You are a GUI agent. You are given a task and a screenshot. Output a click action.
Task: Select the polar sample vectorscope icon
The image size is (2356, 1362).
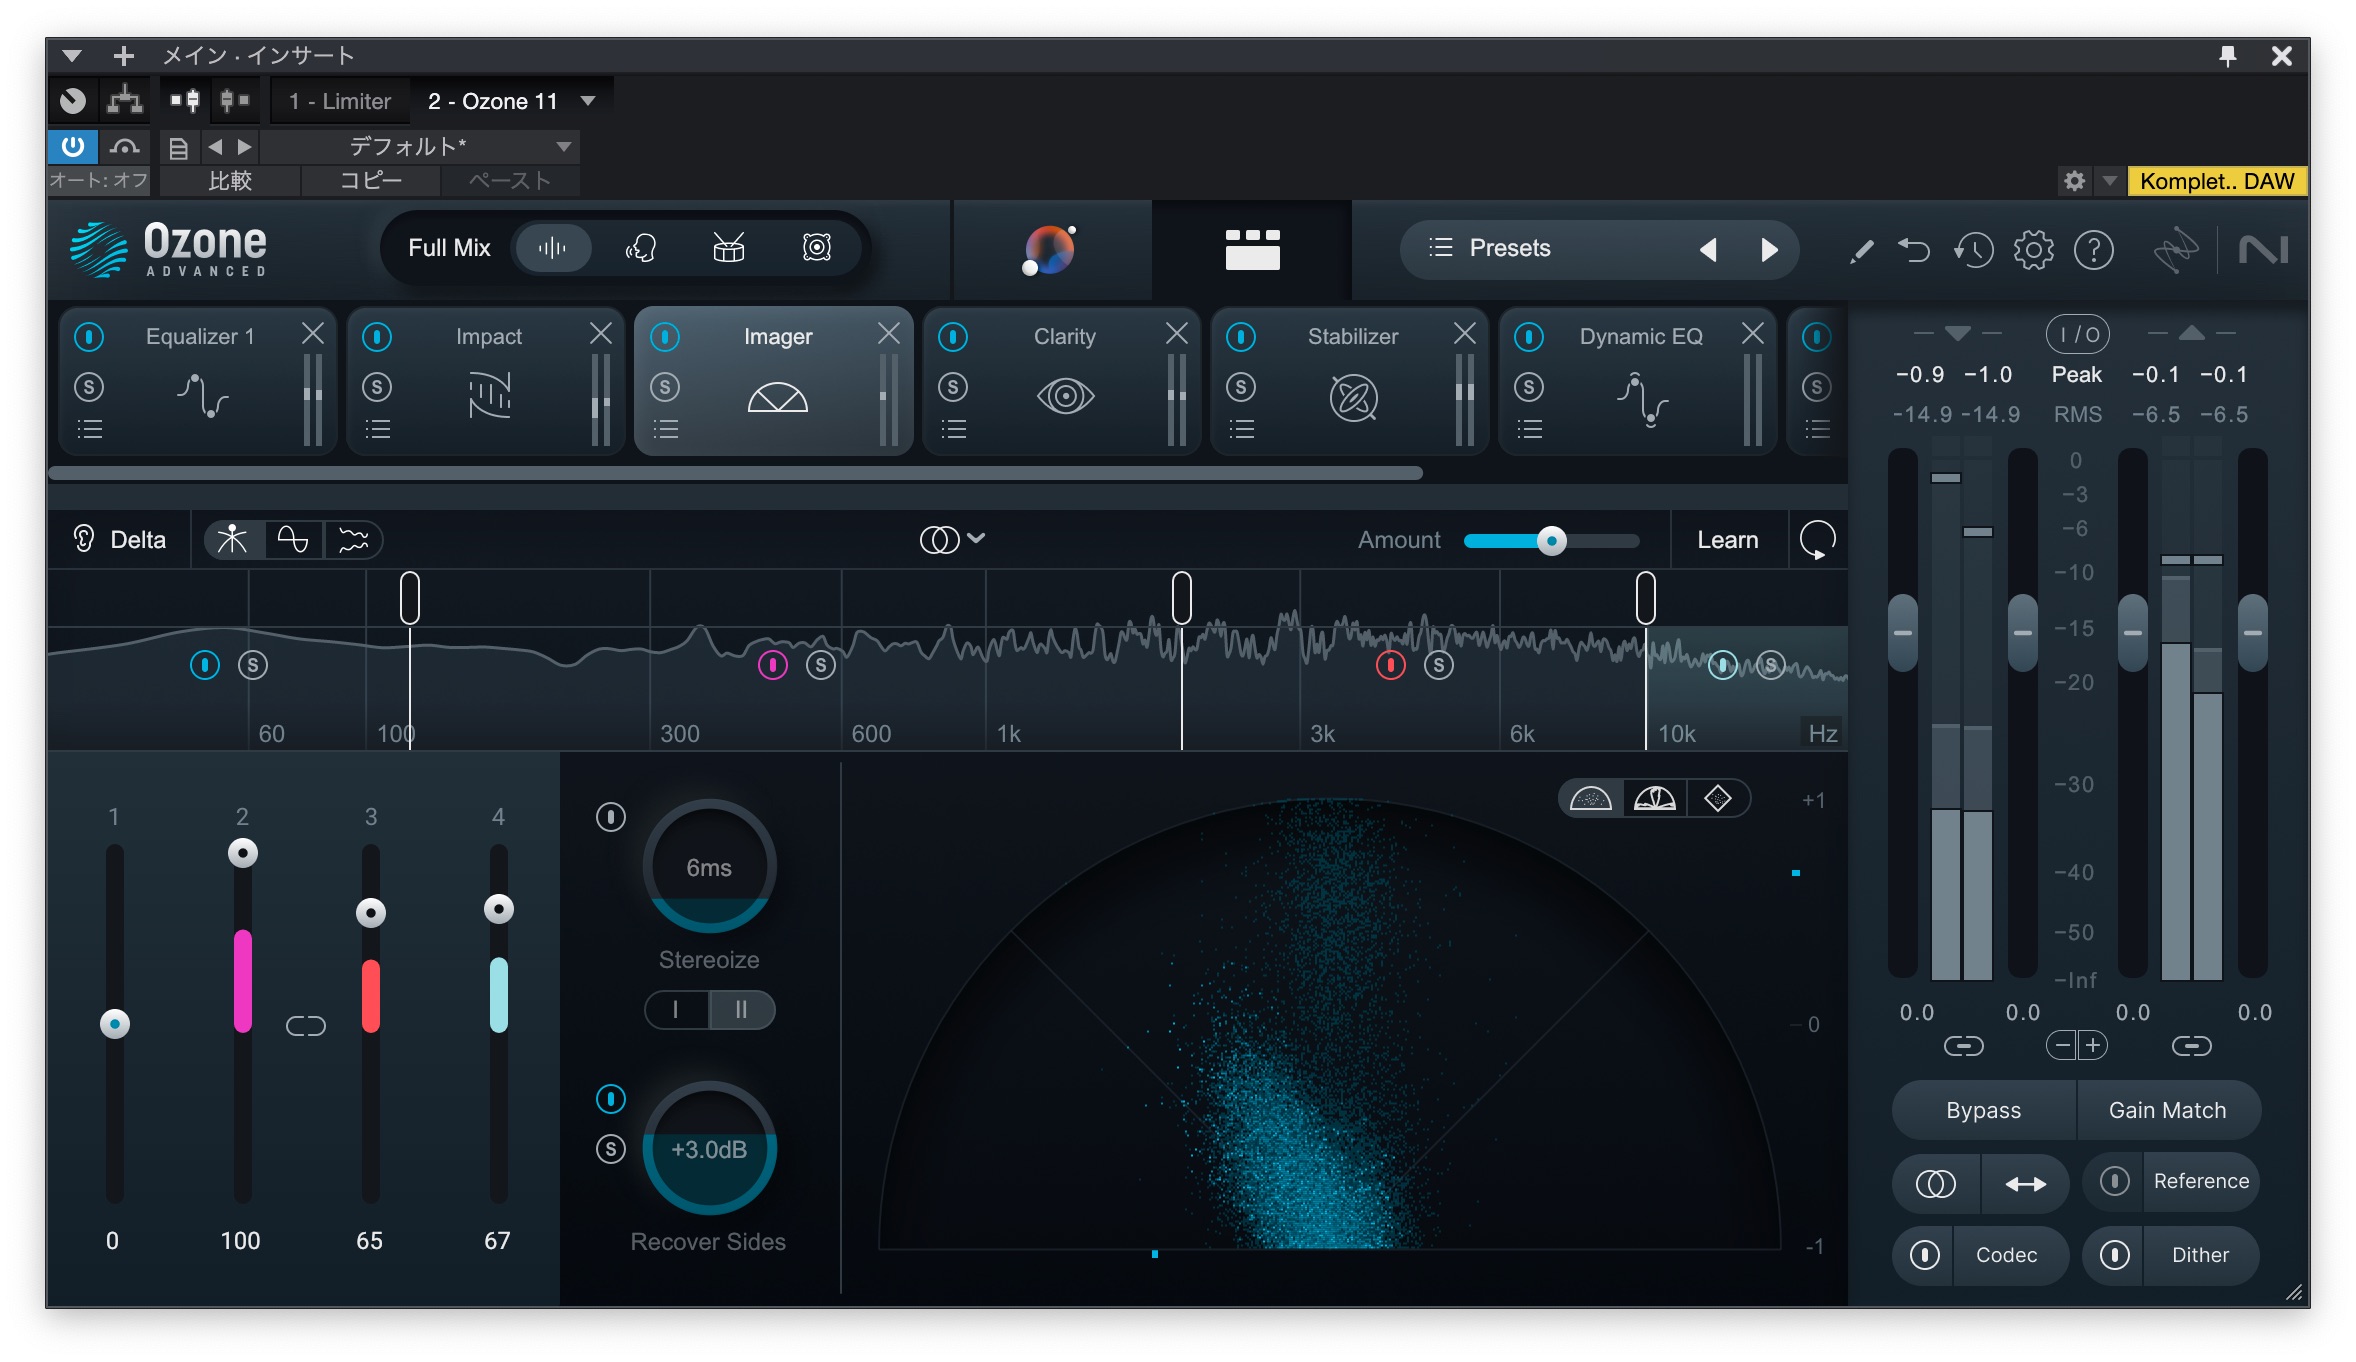point(1590,799)
